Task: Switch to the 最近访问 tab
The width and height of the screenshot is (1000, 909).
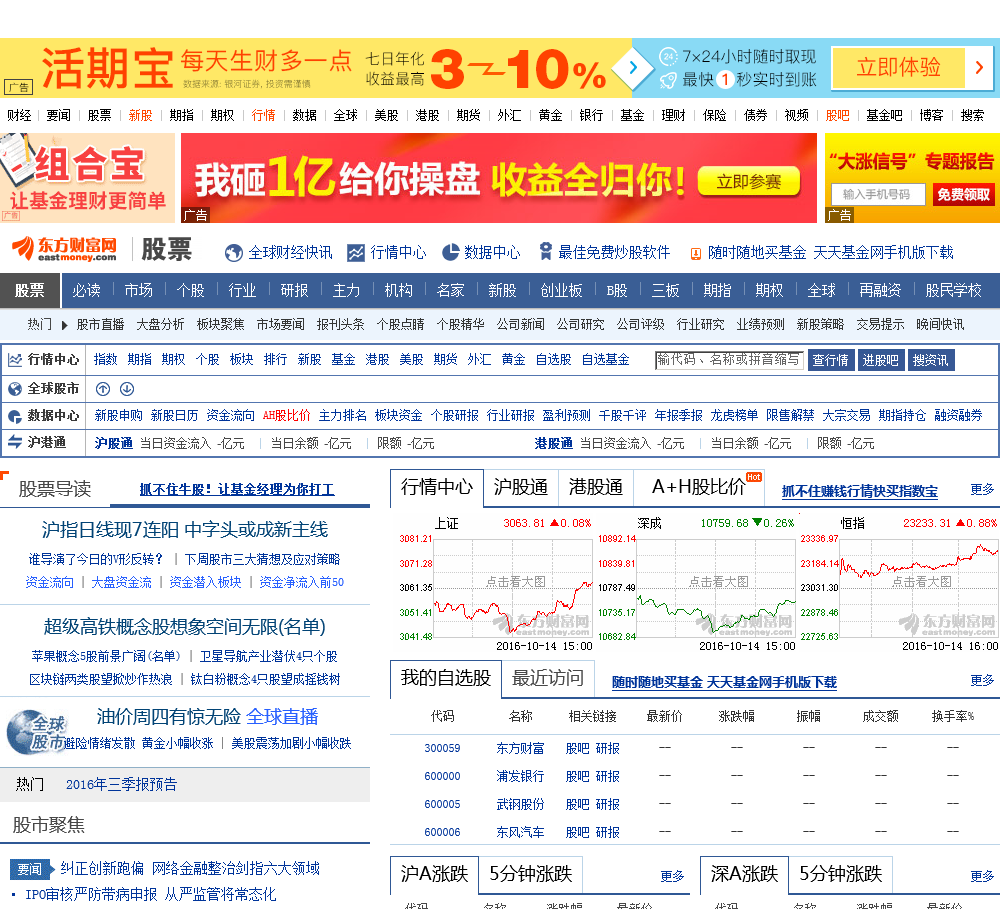Action: 548,678
